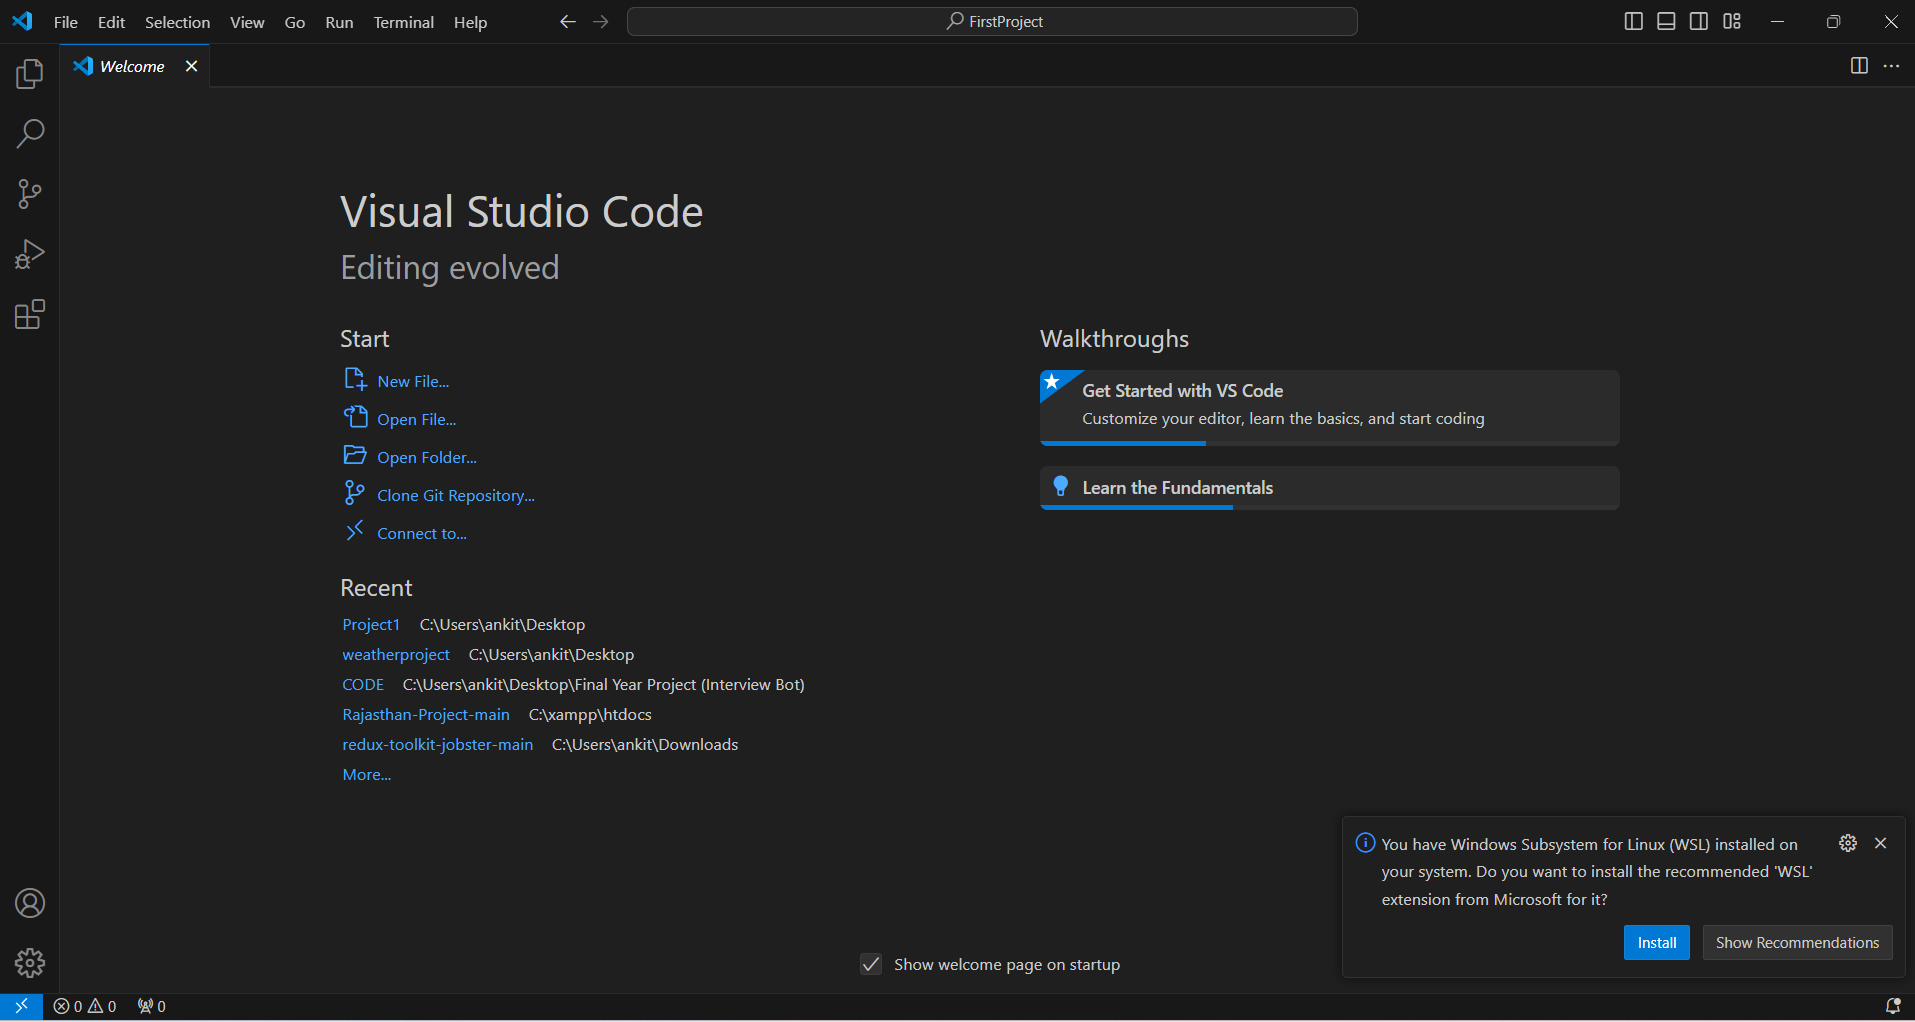Toggle the bottom panel layout icon
1915x1022 pixels.
coord(1666,21)
